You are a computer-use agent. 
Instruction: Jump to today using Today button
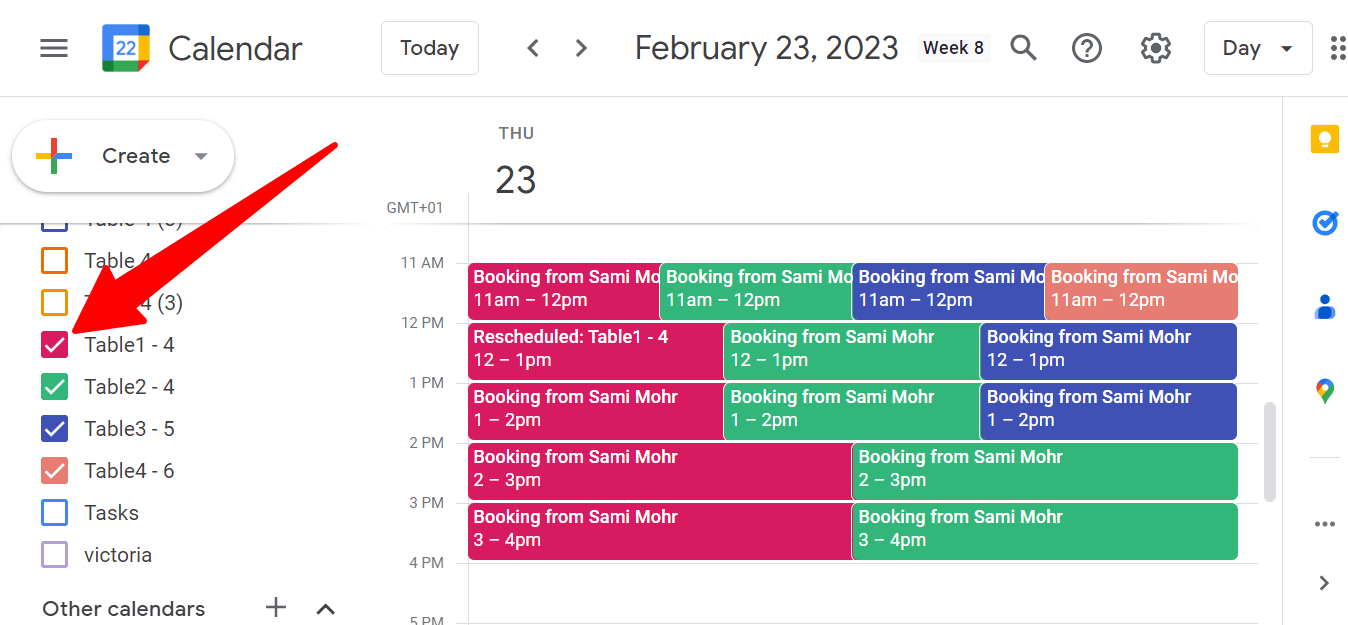pos(429,47)
